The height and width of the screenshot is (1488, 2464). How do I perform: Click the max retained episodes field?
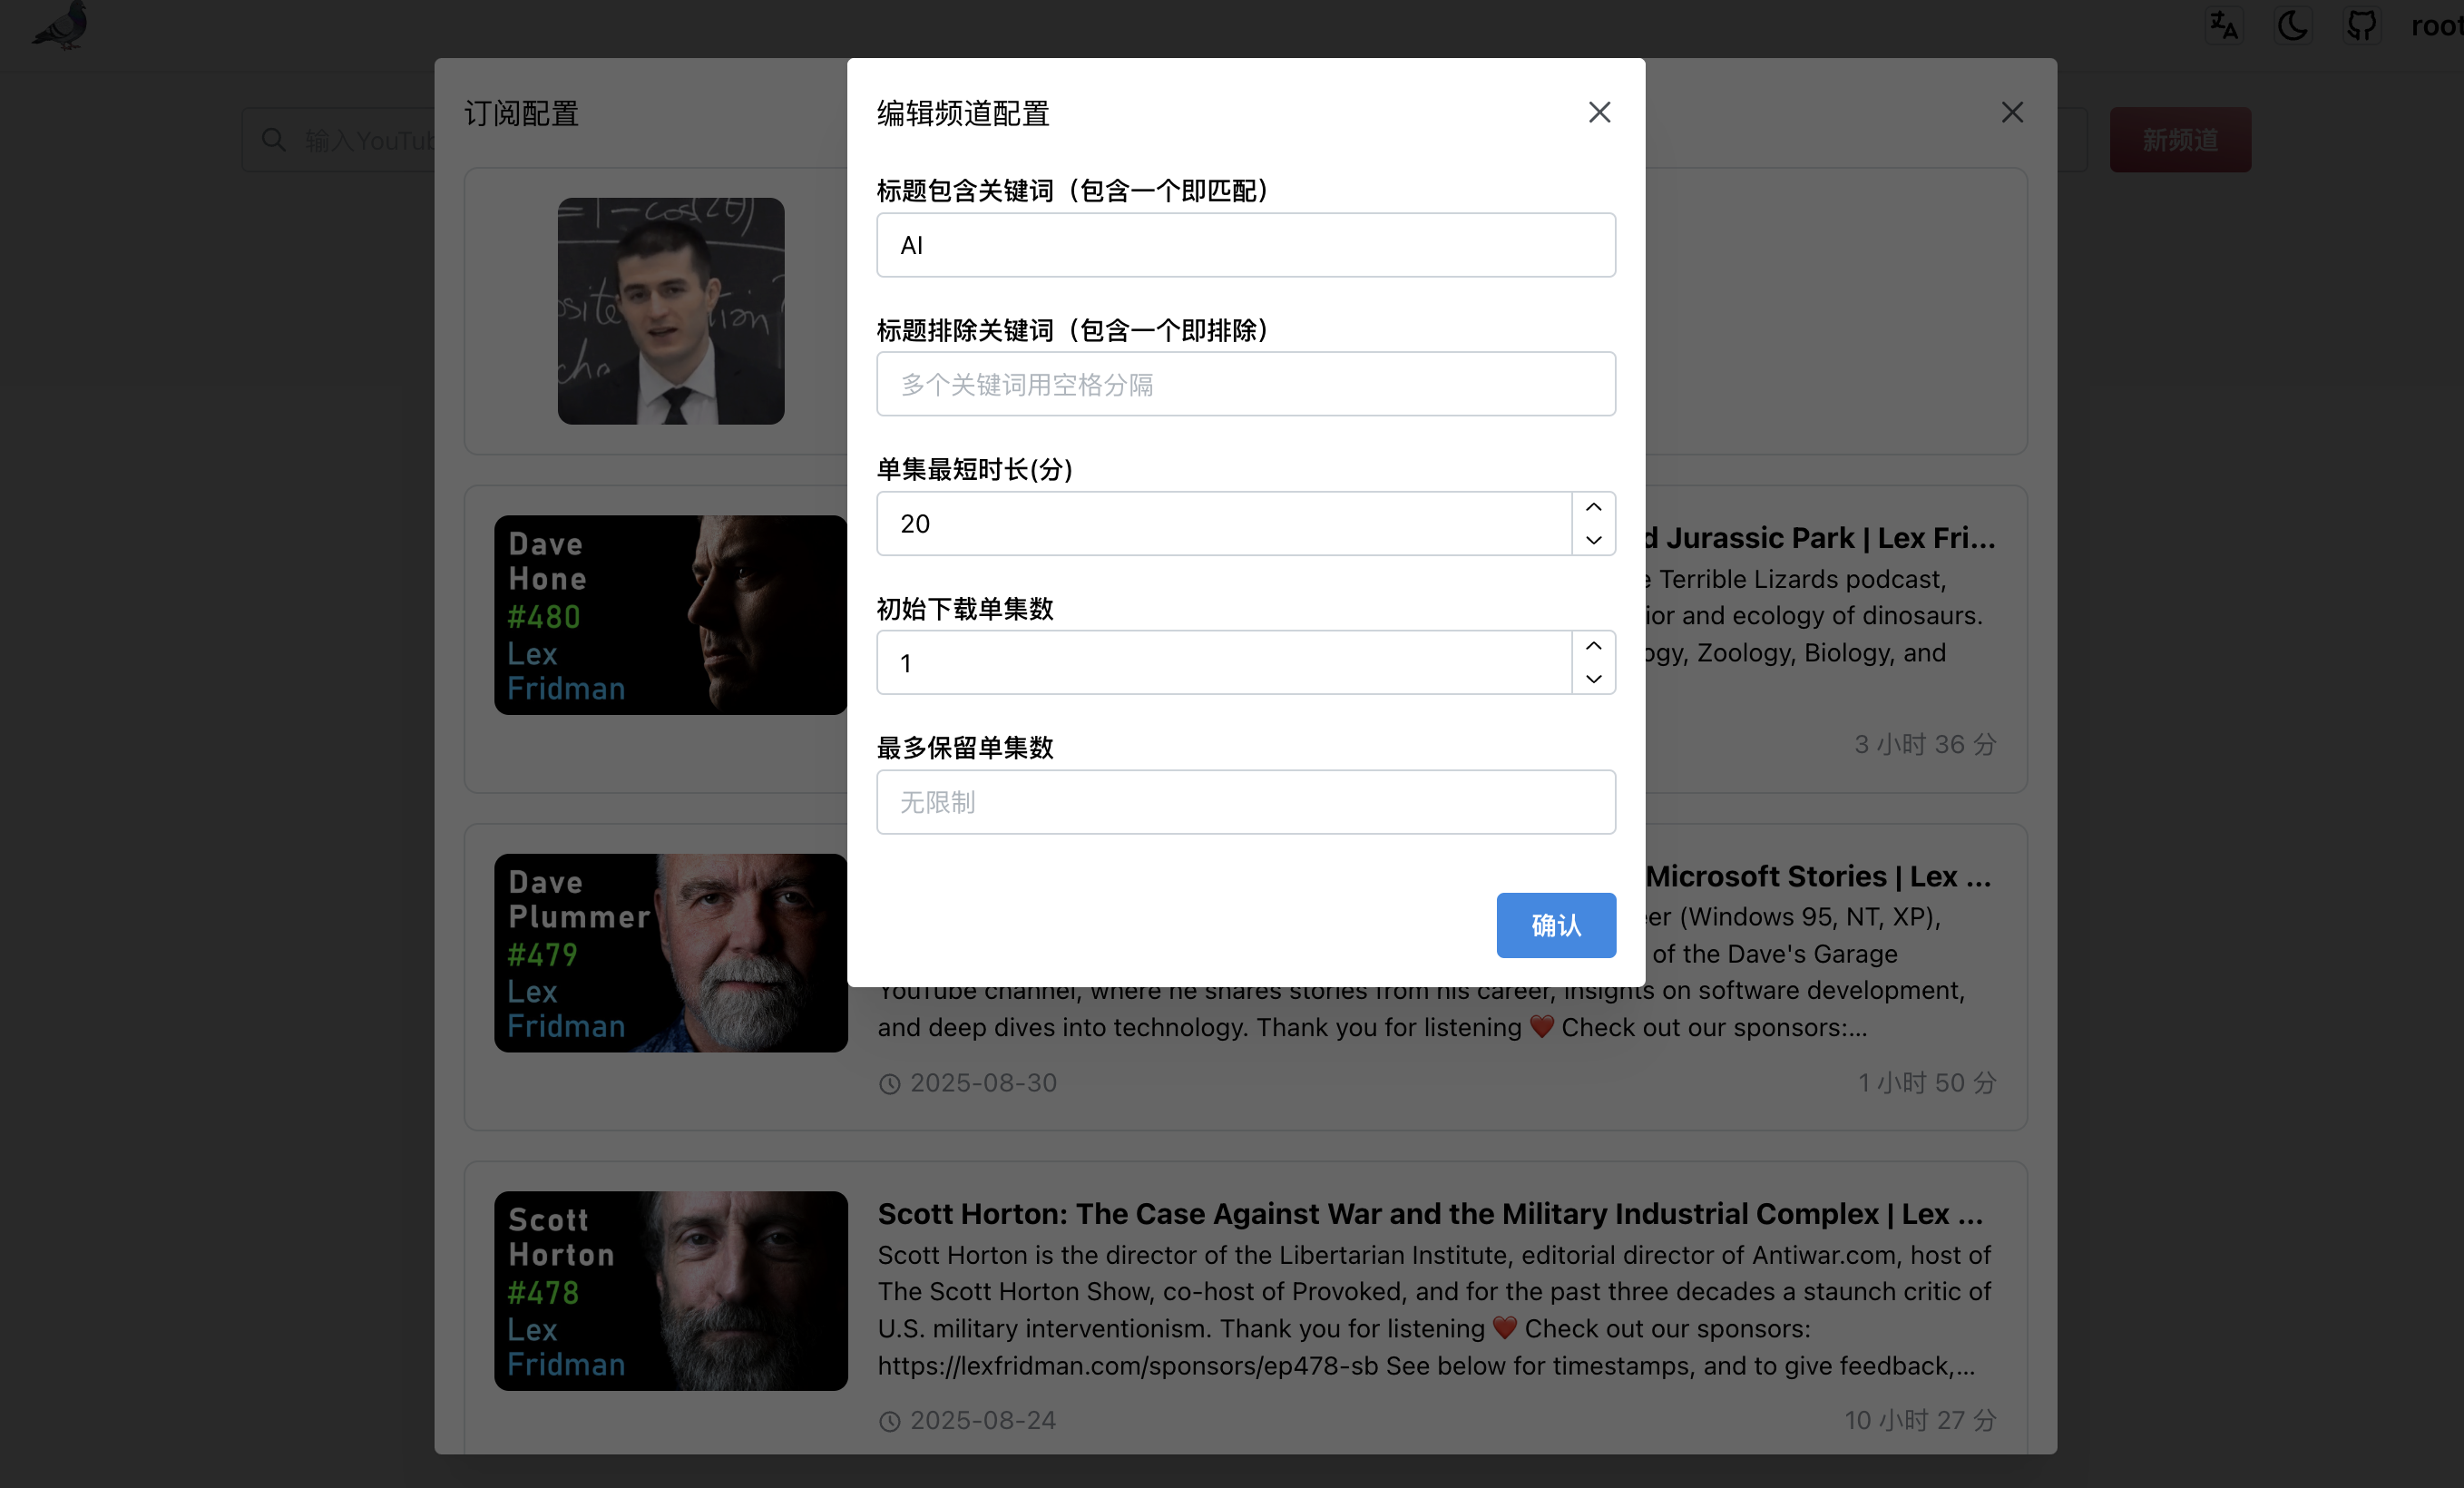pyautogui.click(x=1246, y=802)
